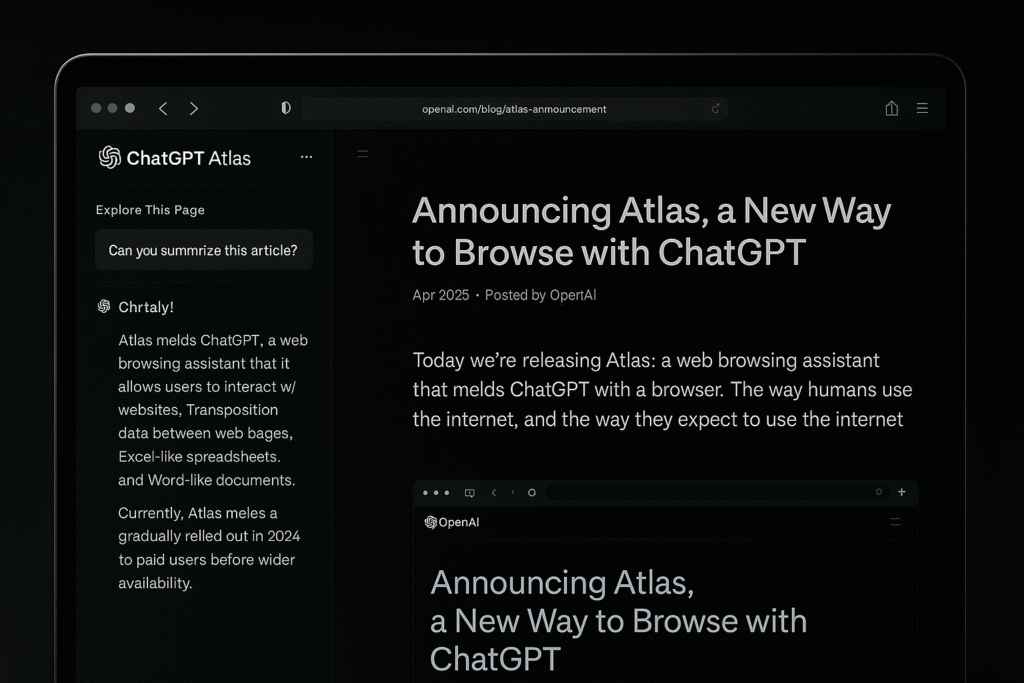The width and height of the screenshot is (1024, 683).
Task: Click the address bar showing atlas-announcement URL
Action: (x=514, y=109)
